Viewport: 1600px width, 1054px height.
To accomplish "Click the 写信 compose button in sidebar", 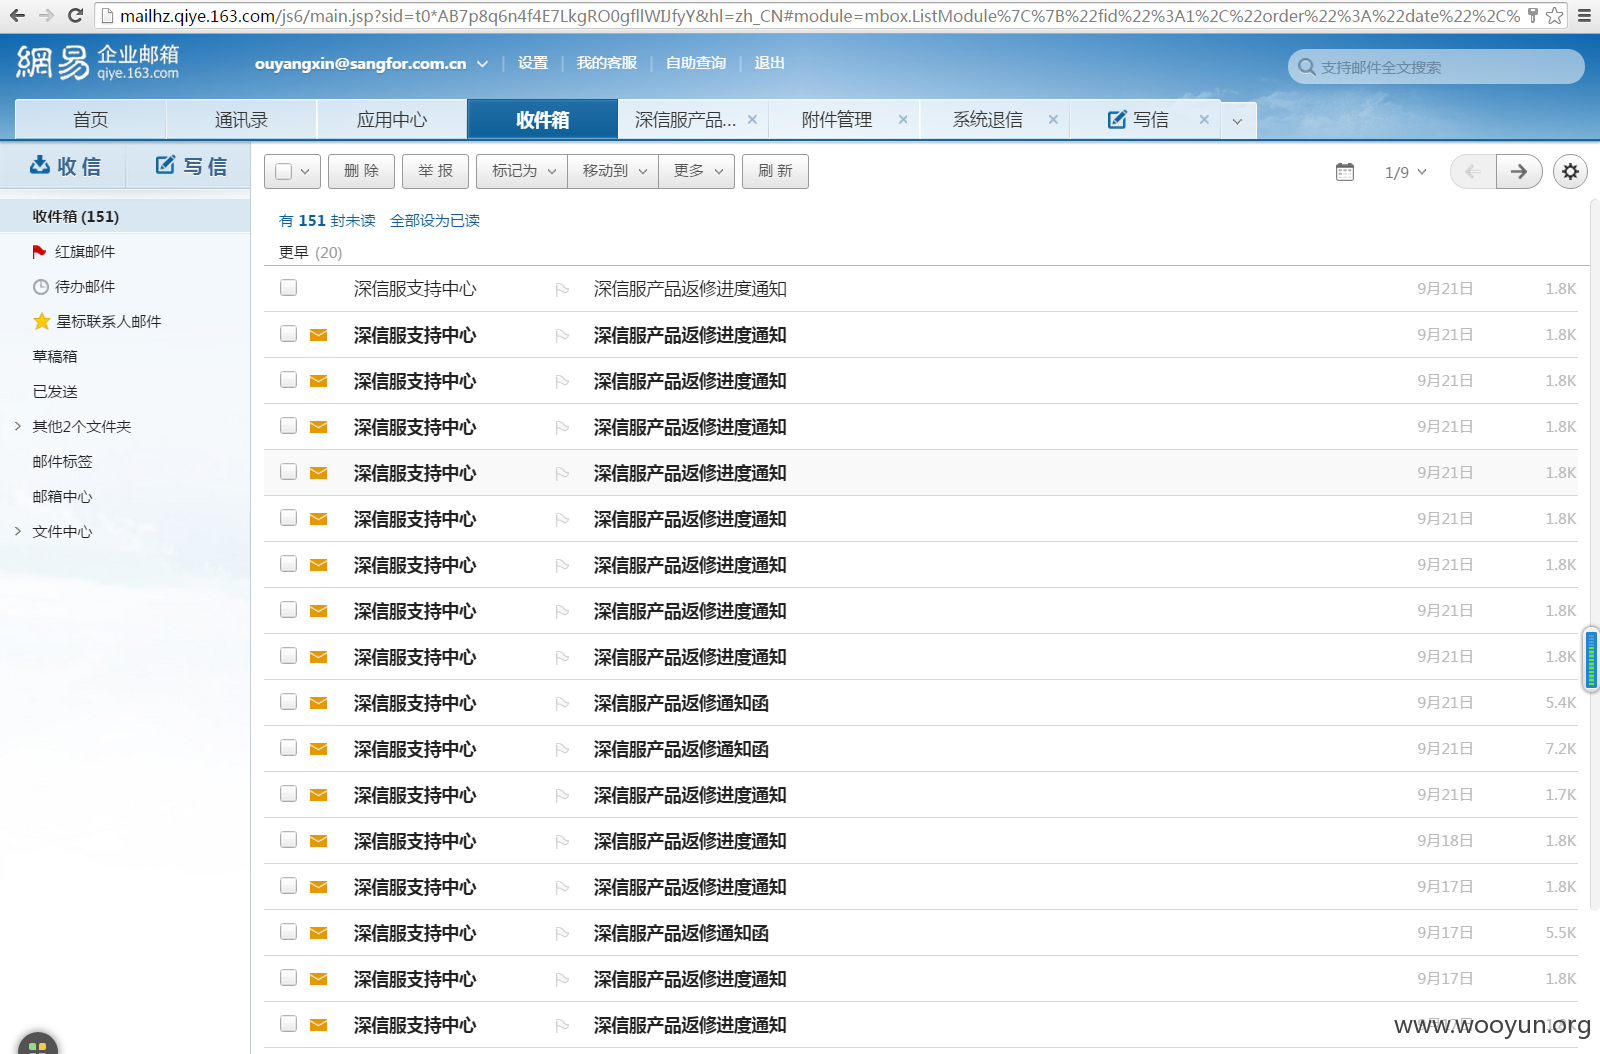I will (x=189, y=166).
